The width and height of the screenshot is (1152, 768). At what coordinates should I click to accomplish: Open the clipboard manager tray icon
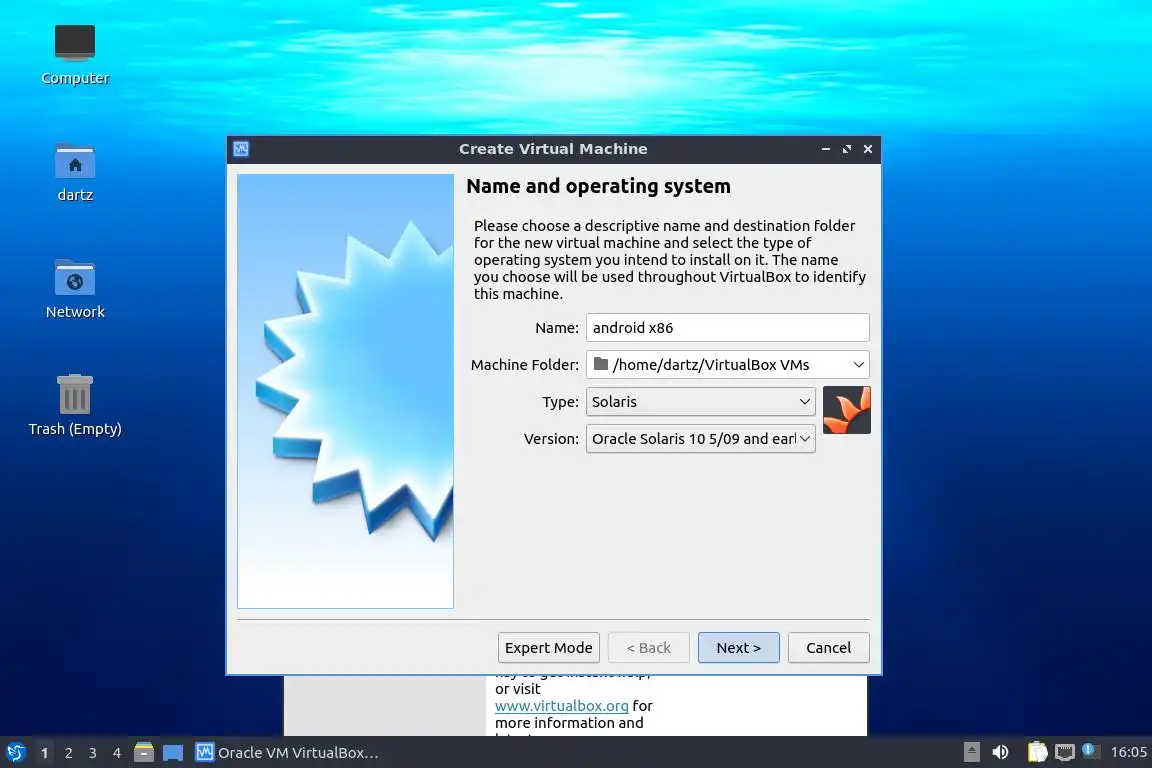tap(1037, 752)
